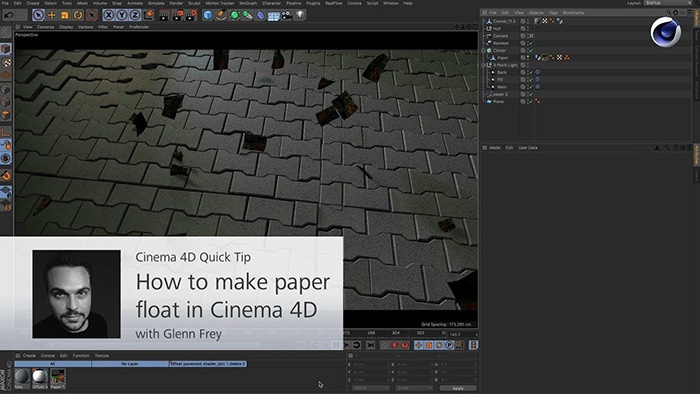
Task: Toggle the Z axis lock
Action: (x=135, y=15)
